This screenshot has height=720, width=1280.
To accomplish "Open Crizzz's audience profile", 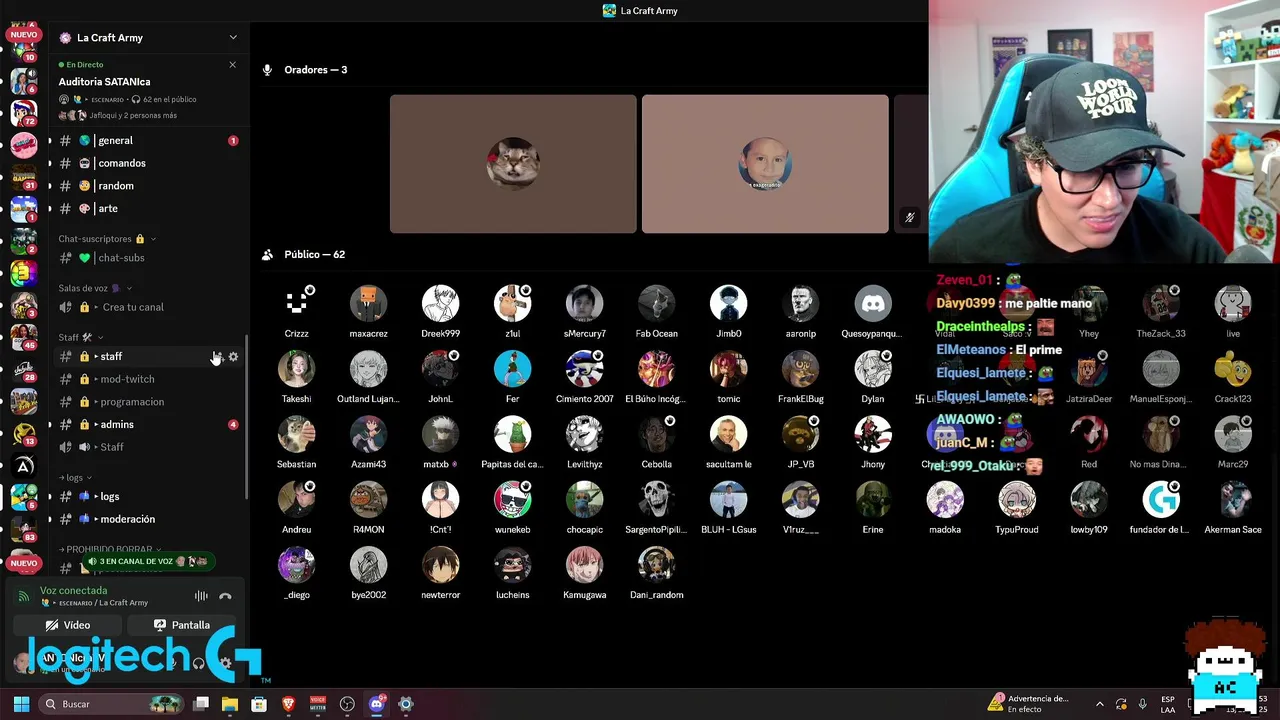I will (296, 304).
